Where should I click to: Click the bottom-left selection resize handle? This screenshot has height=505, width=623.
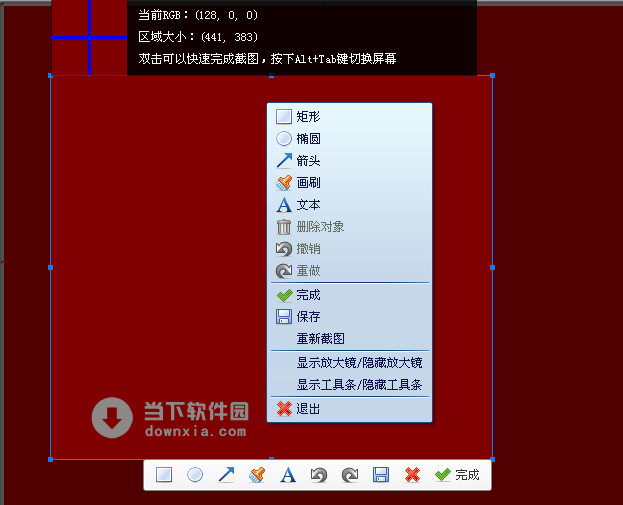[50, 459]
